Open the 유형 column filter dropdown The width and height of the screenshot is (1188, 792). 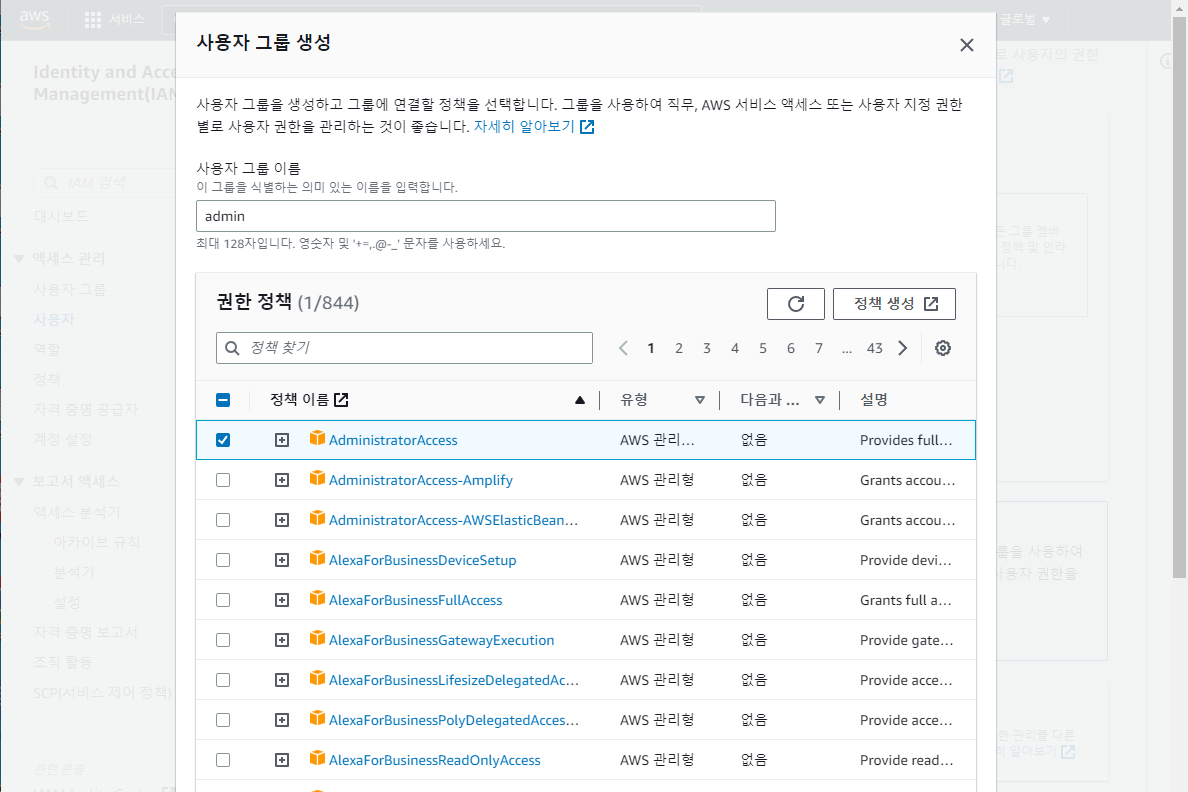click(x=700, y=400)
